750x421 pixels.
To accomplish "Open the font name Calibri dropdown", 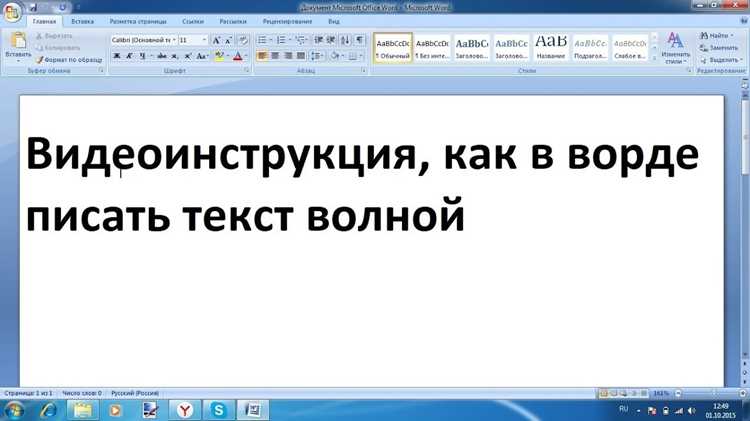I will point(174,40).
